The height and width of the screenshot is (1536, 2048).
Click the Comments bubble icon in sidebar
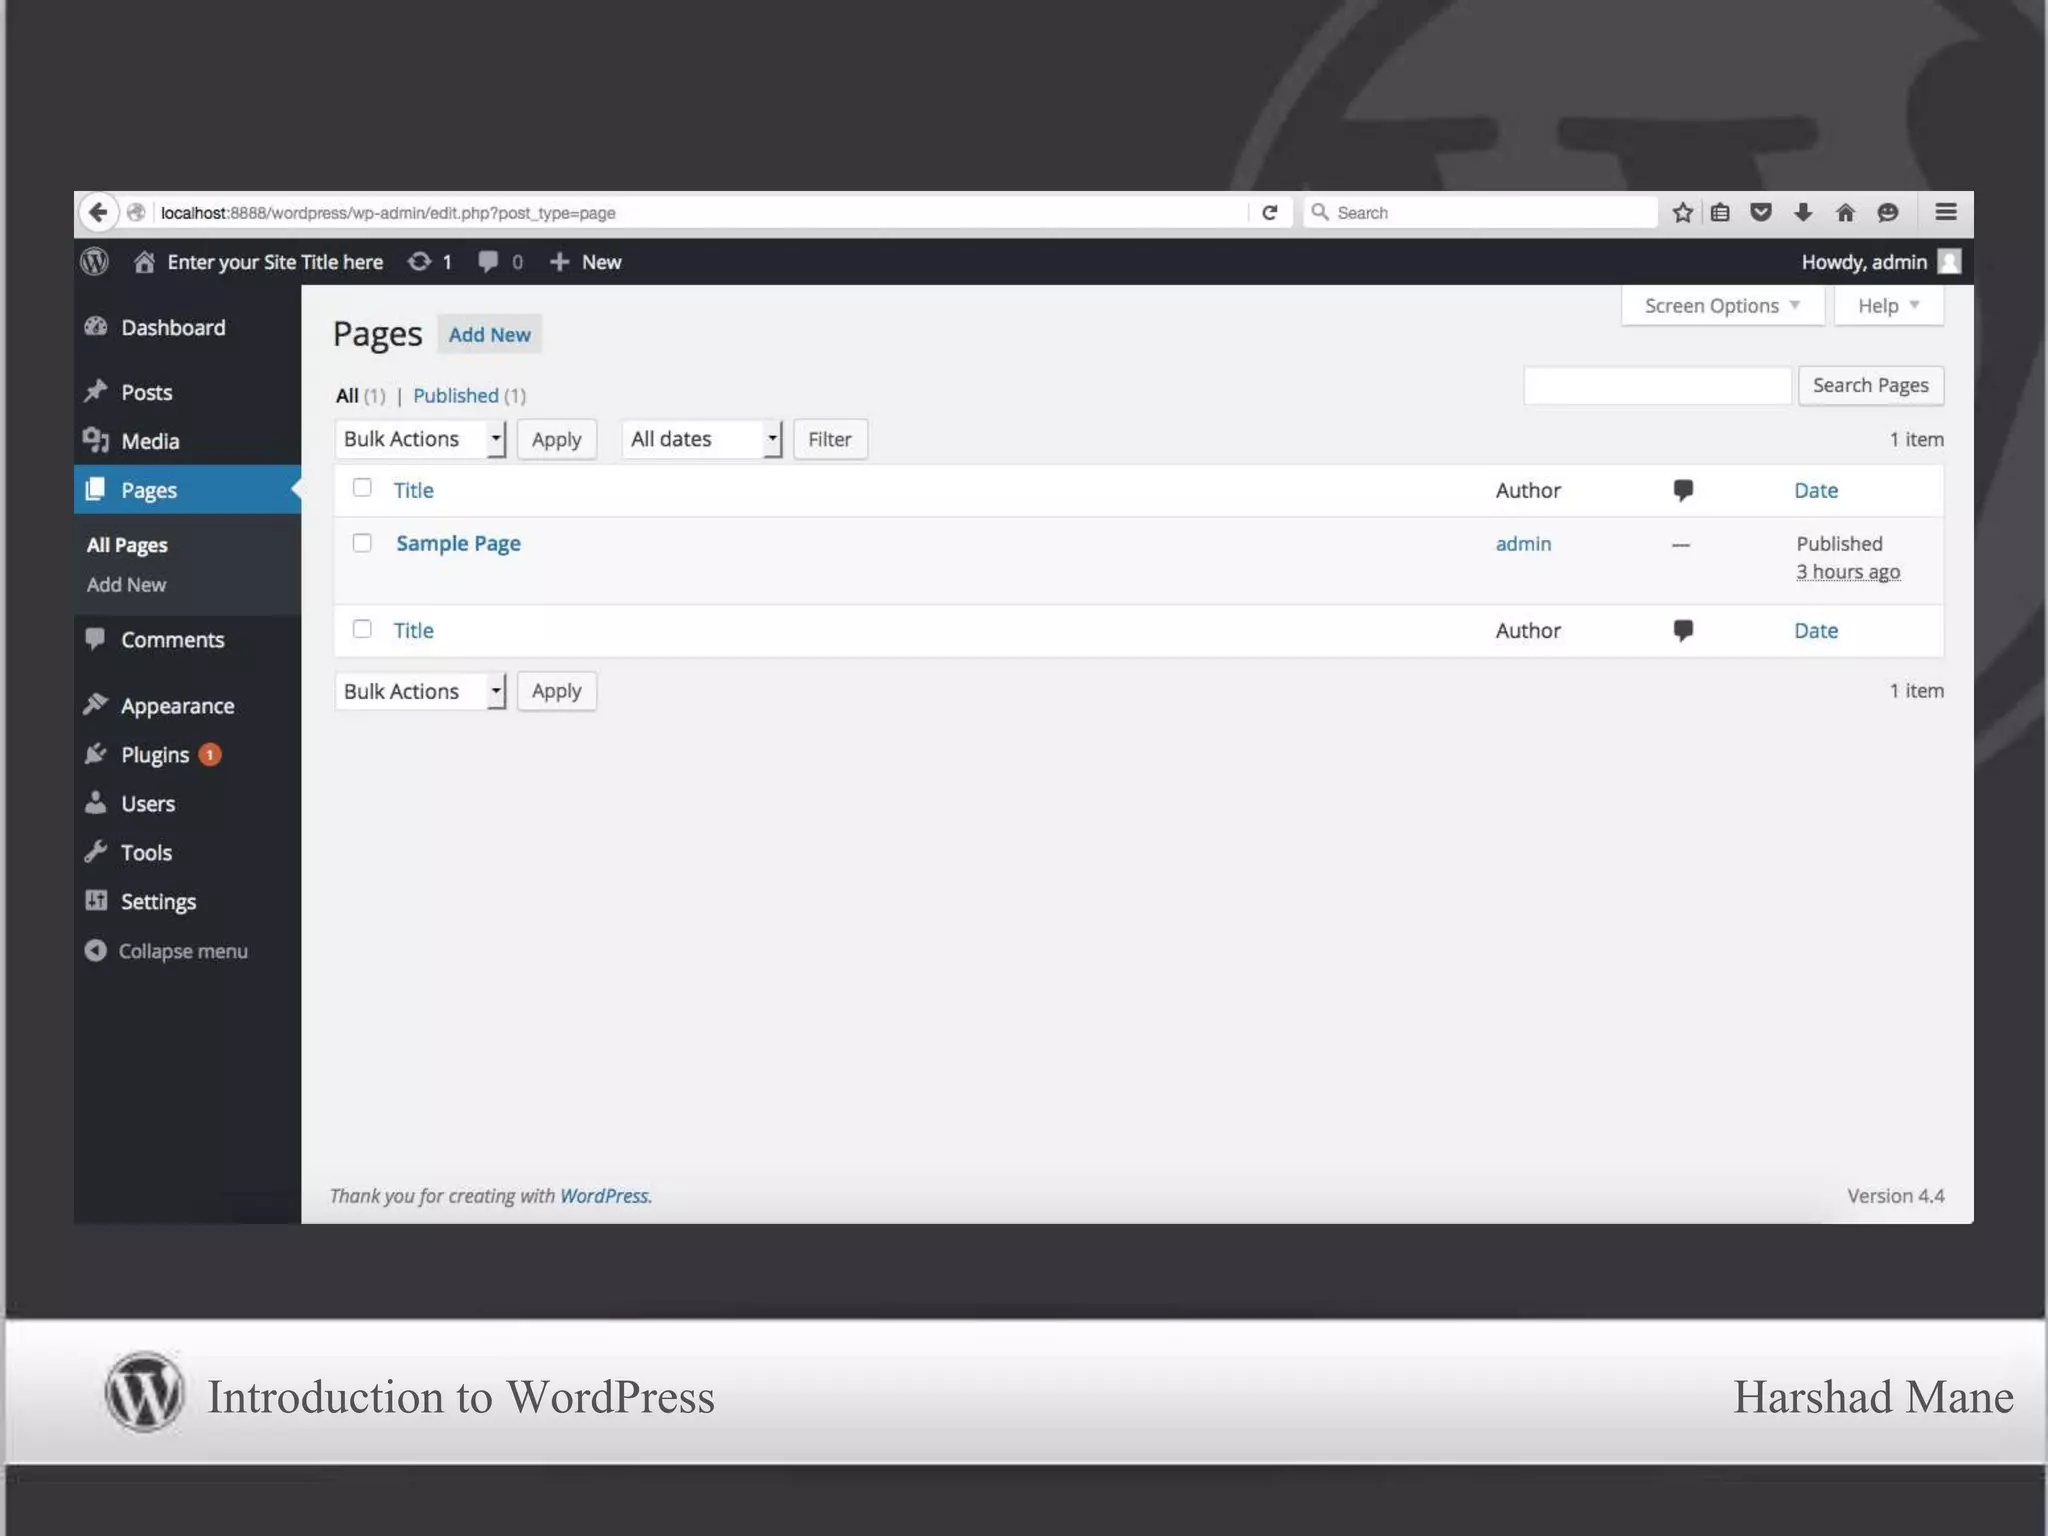point(96,639)
